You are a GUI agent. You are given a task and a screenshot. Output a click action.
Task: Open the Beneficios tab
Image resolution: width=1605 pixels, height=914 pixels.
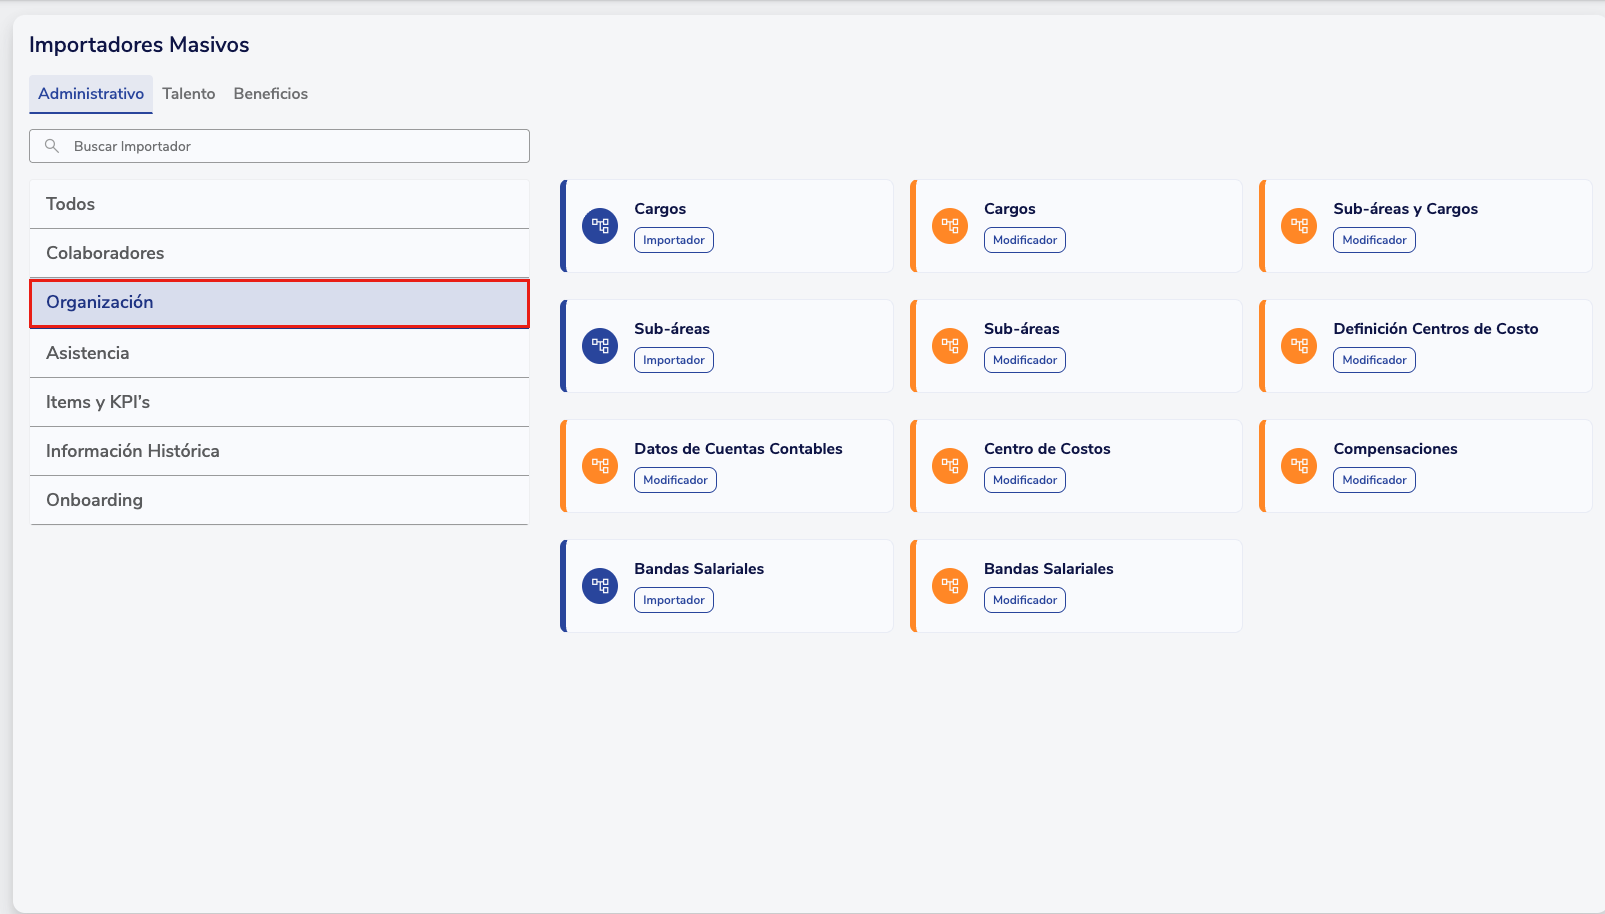(271, 94)
